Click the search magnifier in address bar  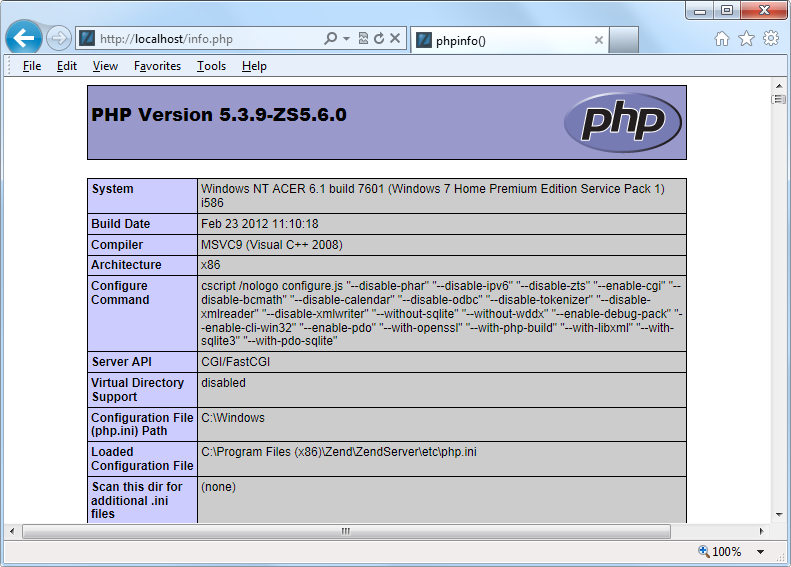[x=330, y=38]
